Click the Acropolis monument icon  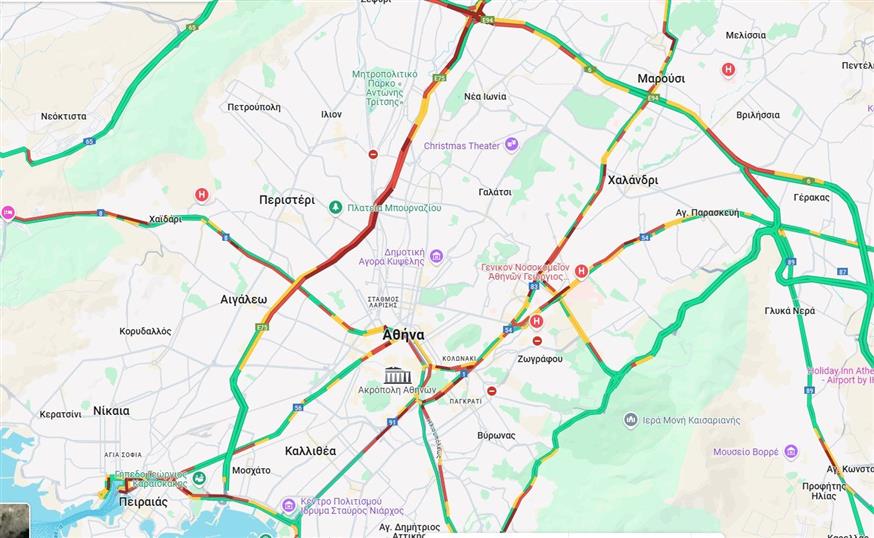(x=397, y=375)
